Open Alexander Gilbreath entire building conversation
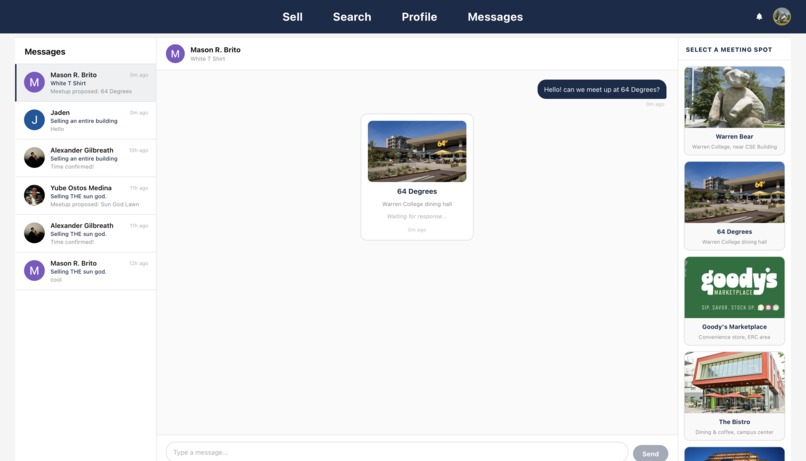 tap(86, 158)
